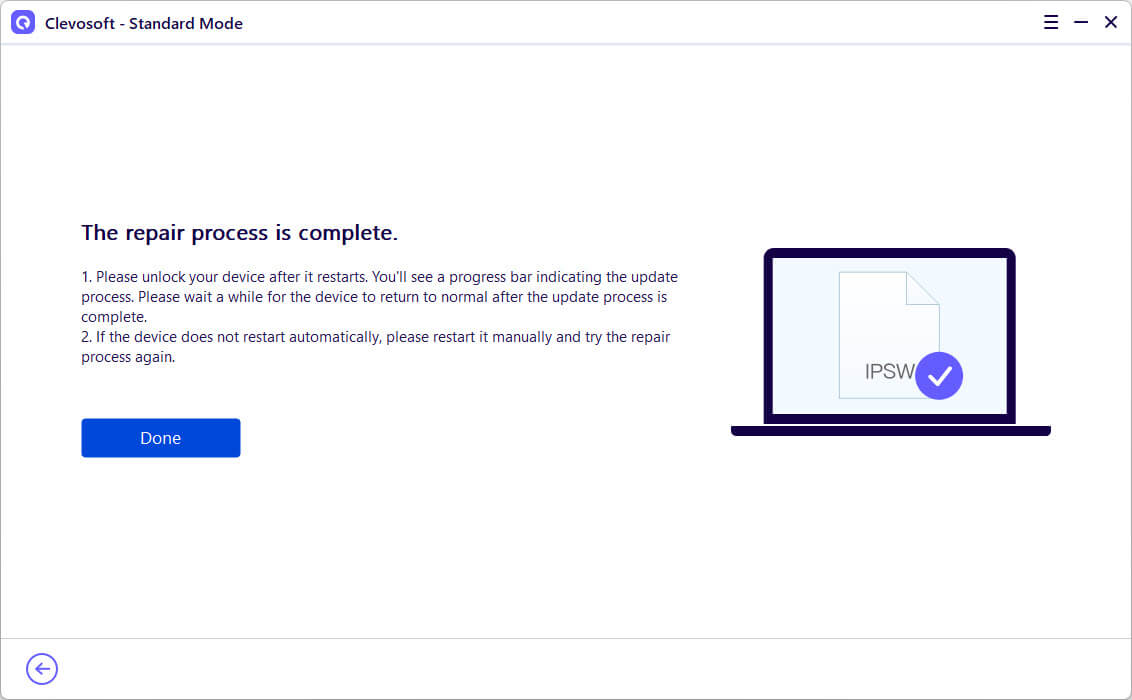Click the Clevosoft logo in the title bar
Screen dimensions: 1132x700
[23, 22]
